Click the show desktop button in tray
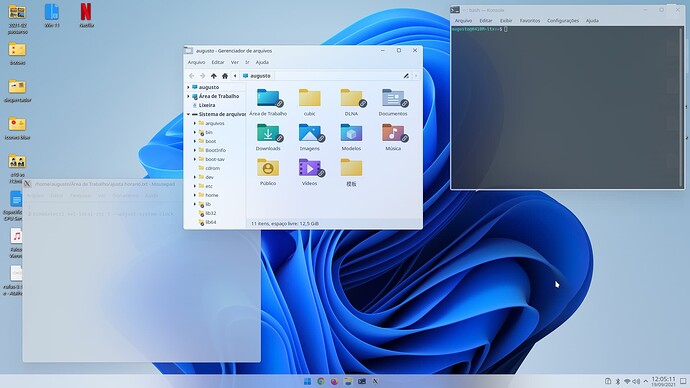Viewport: 690px width, 388px height. 683,381
